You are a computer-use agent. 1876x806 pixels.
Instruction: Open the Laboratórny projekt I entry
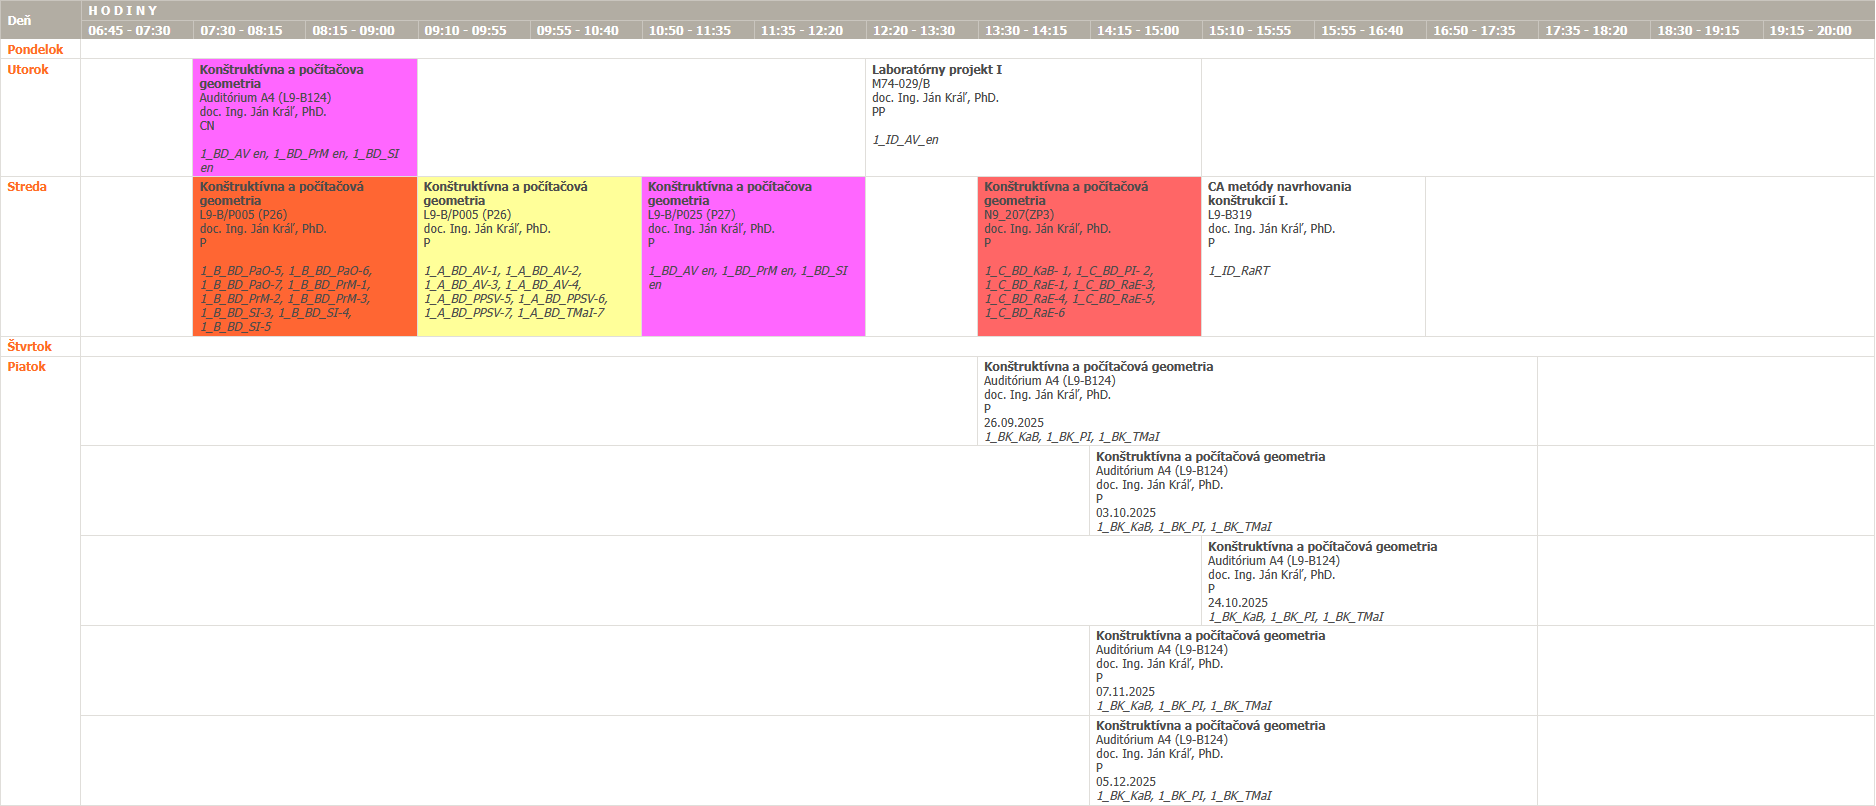[1032, 117]
